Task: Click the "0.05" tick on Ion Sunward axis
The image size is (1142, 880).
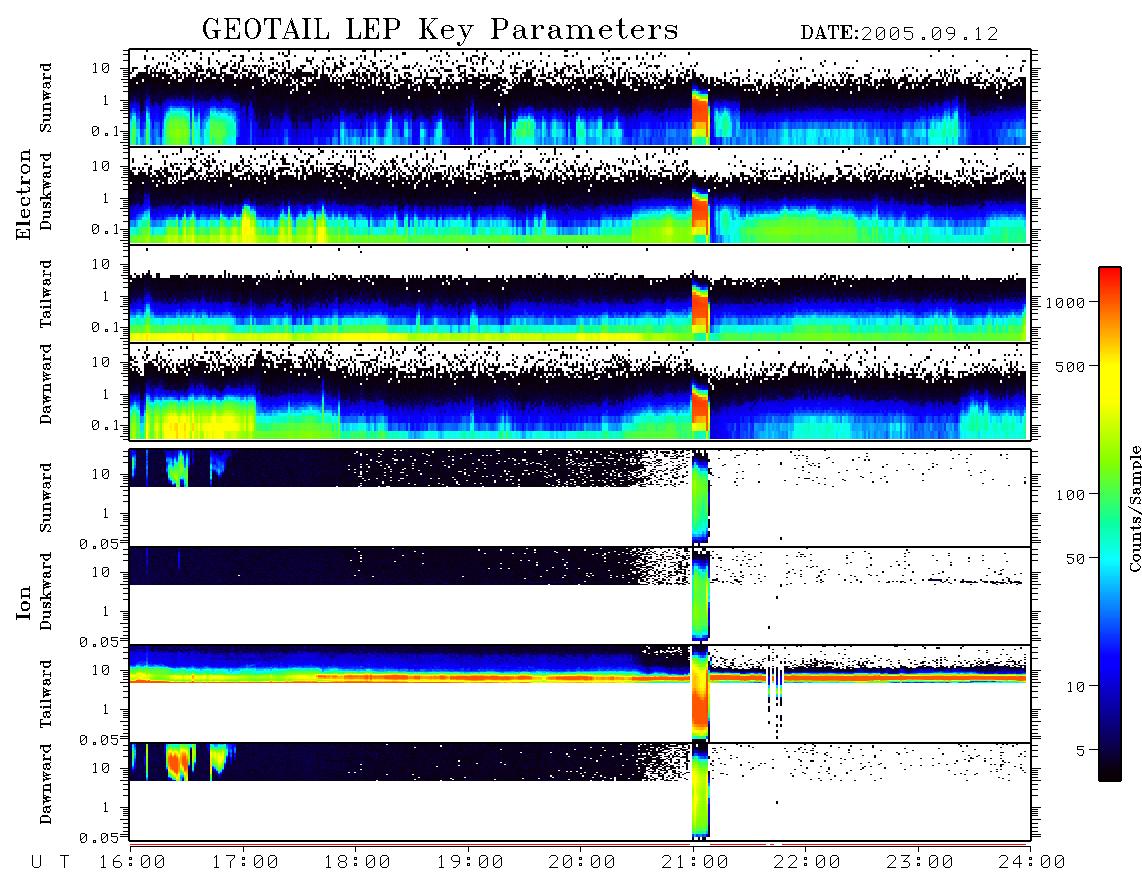Action: point(98,543)
